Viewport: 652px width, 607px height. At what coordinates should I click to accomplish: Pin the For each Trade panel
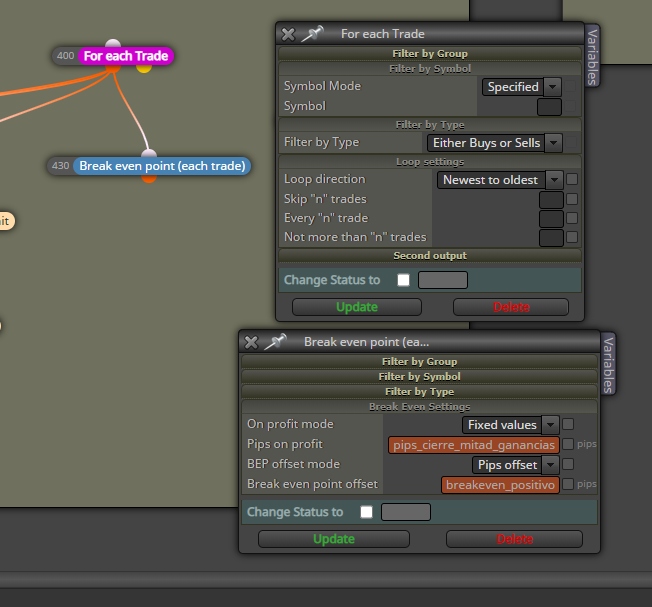[x=312, y=34]
